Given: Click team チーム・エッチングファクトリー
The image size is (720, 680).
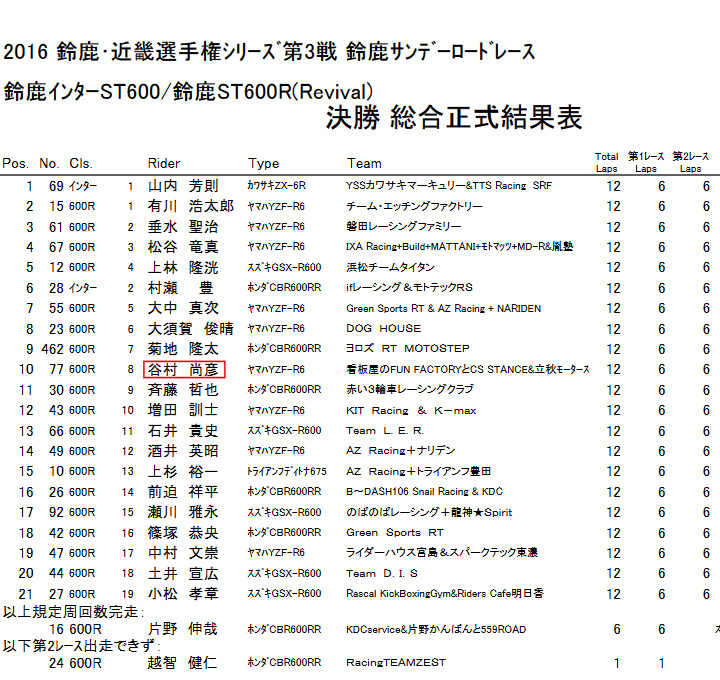Looking at the screenshot, I should tap(414, 206).
